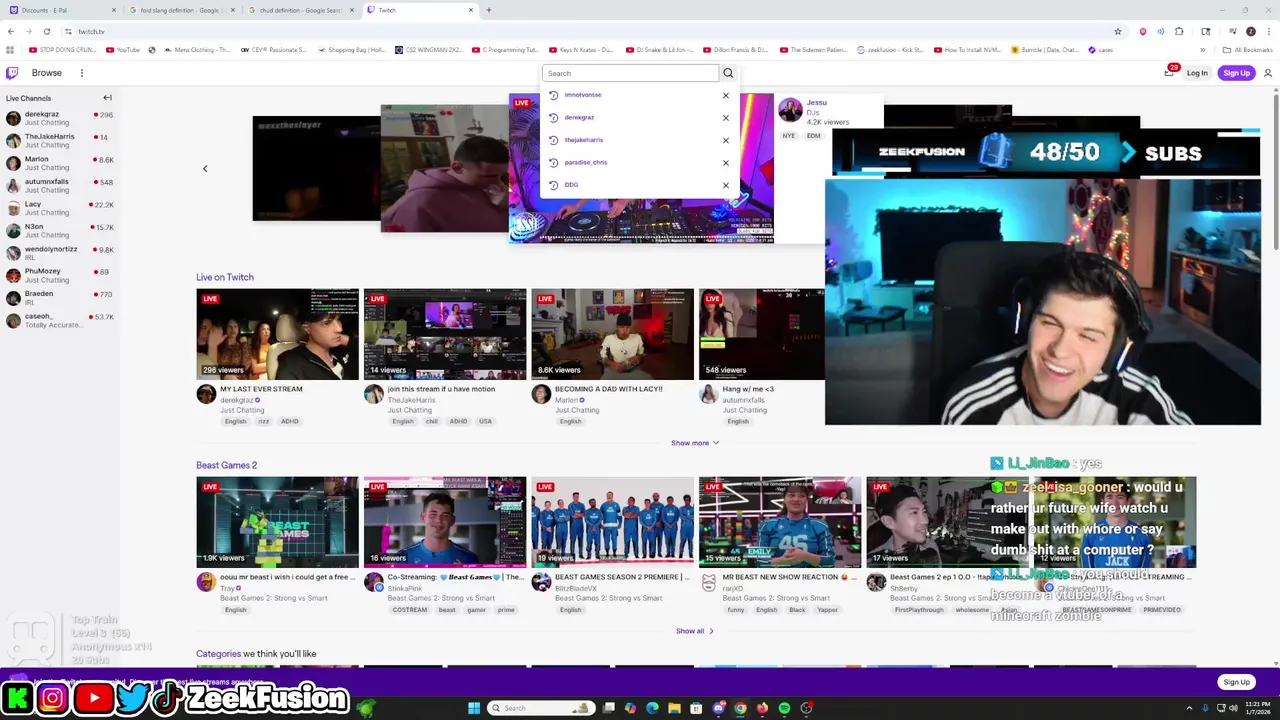The height and width of the screenshot is (720, 1280).
Task: Click the Beast Games 2 section heading
Action: coord(226,465)
